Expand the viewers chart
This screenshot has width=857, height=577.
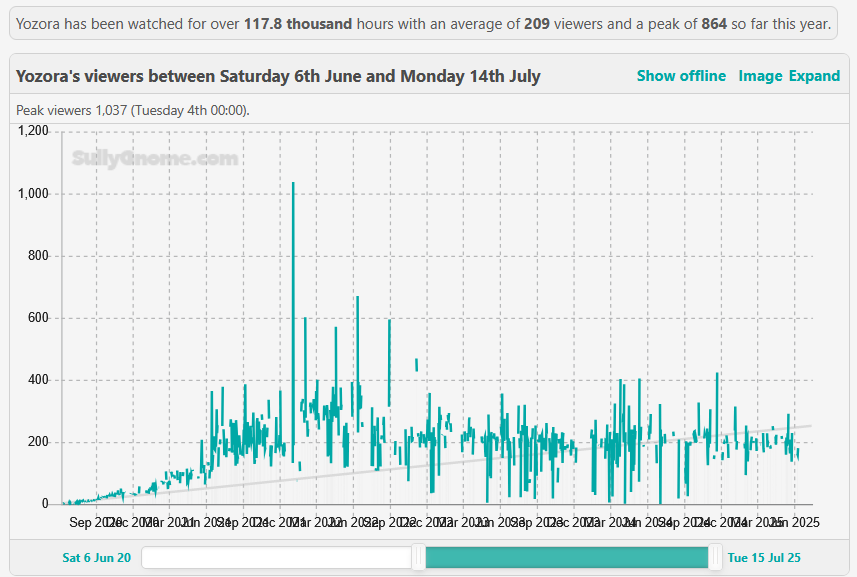pos(814,76)
